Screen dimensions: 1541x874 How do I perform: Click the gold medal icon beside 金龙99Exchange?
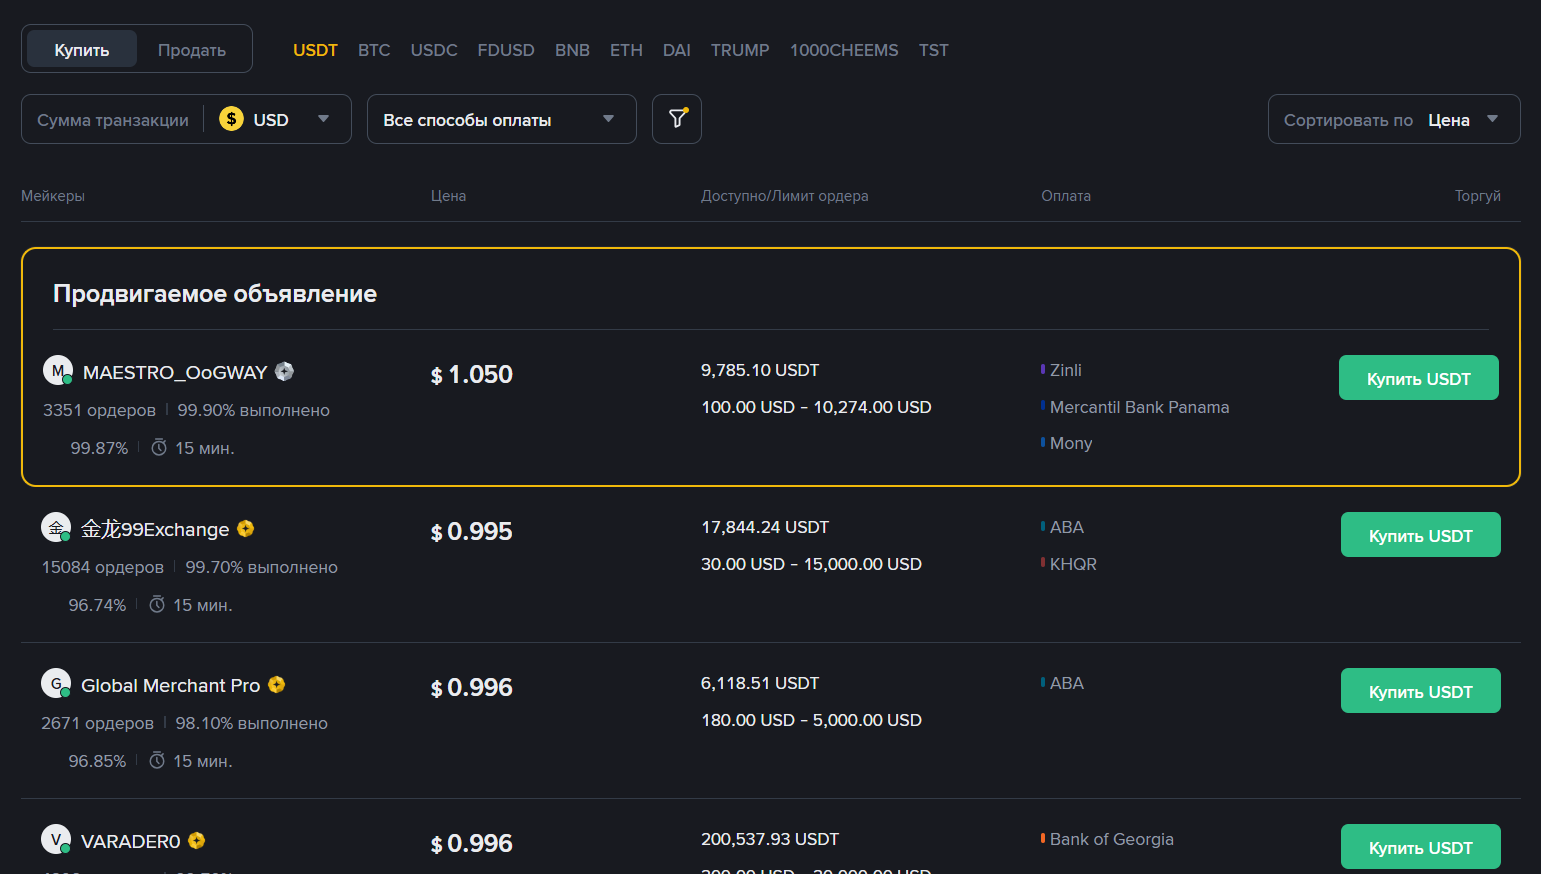pos(245,529)
